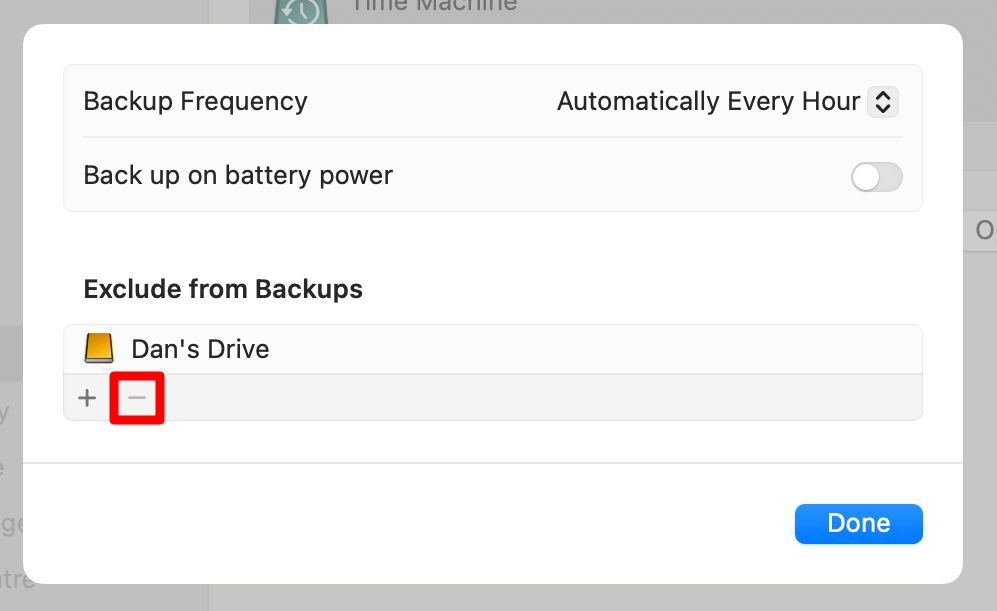The width and height of the screenshot is (997, 611).
Task: Select the orange external drive icon
Action: point(99,347)
